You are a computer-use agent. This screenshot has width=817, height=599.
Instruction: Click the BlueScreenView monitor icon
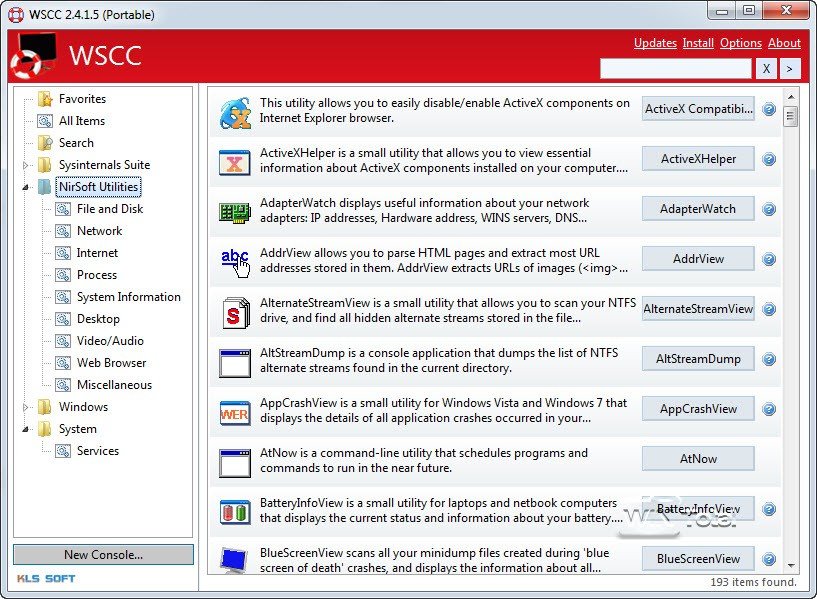point(234,560)
